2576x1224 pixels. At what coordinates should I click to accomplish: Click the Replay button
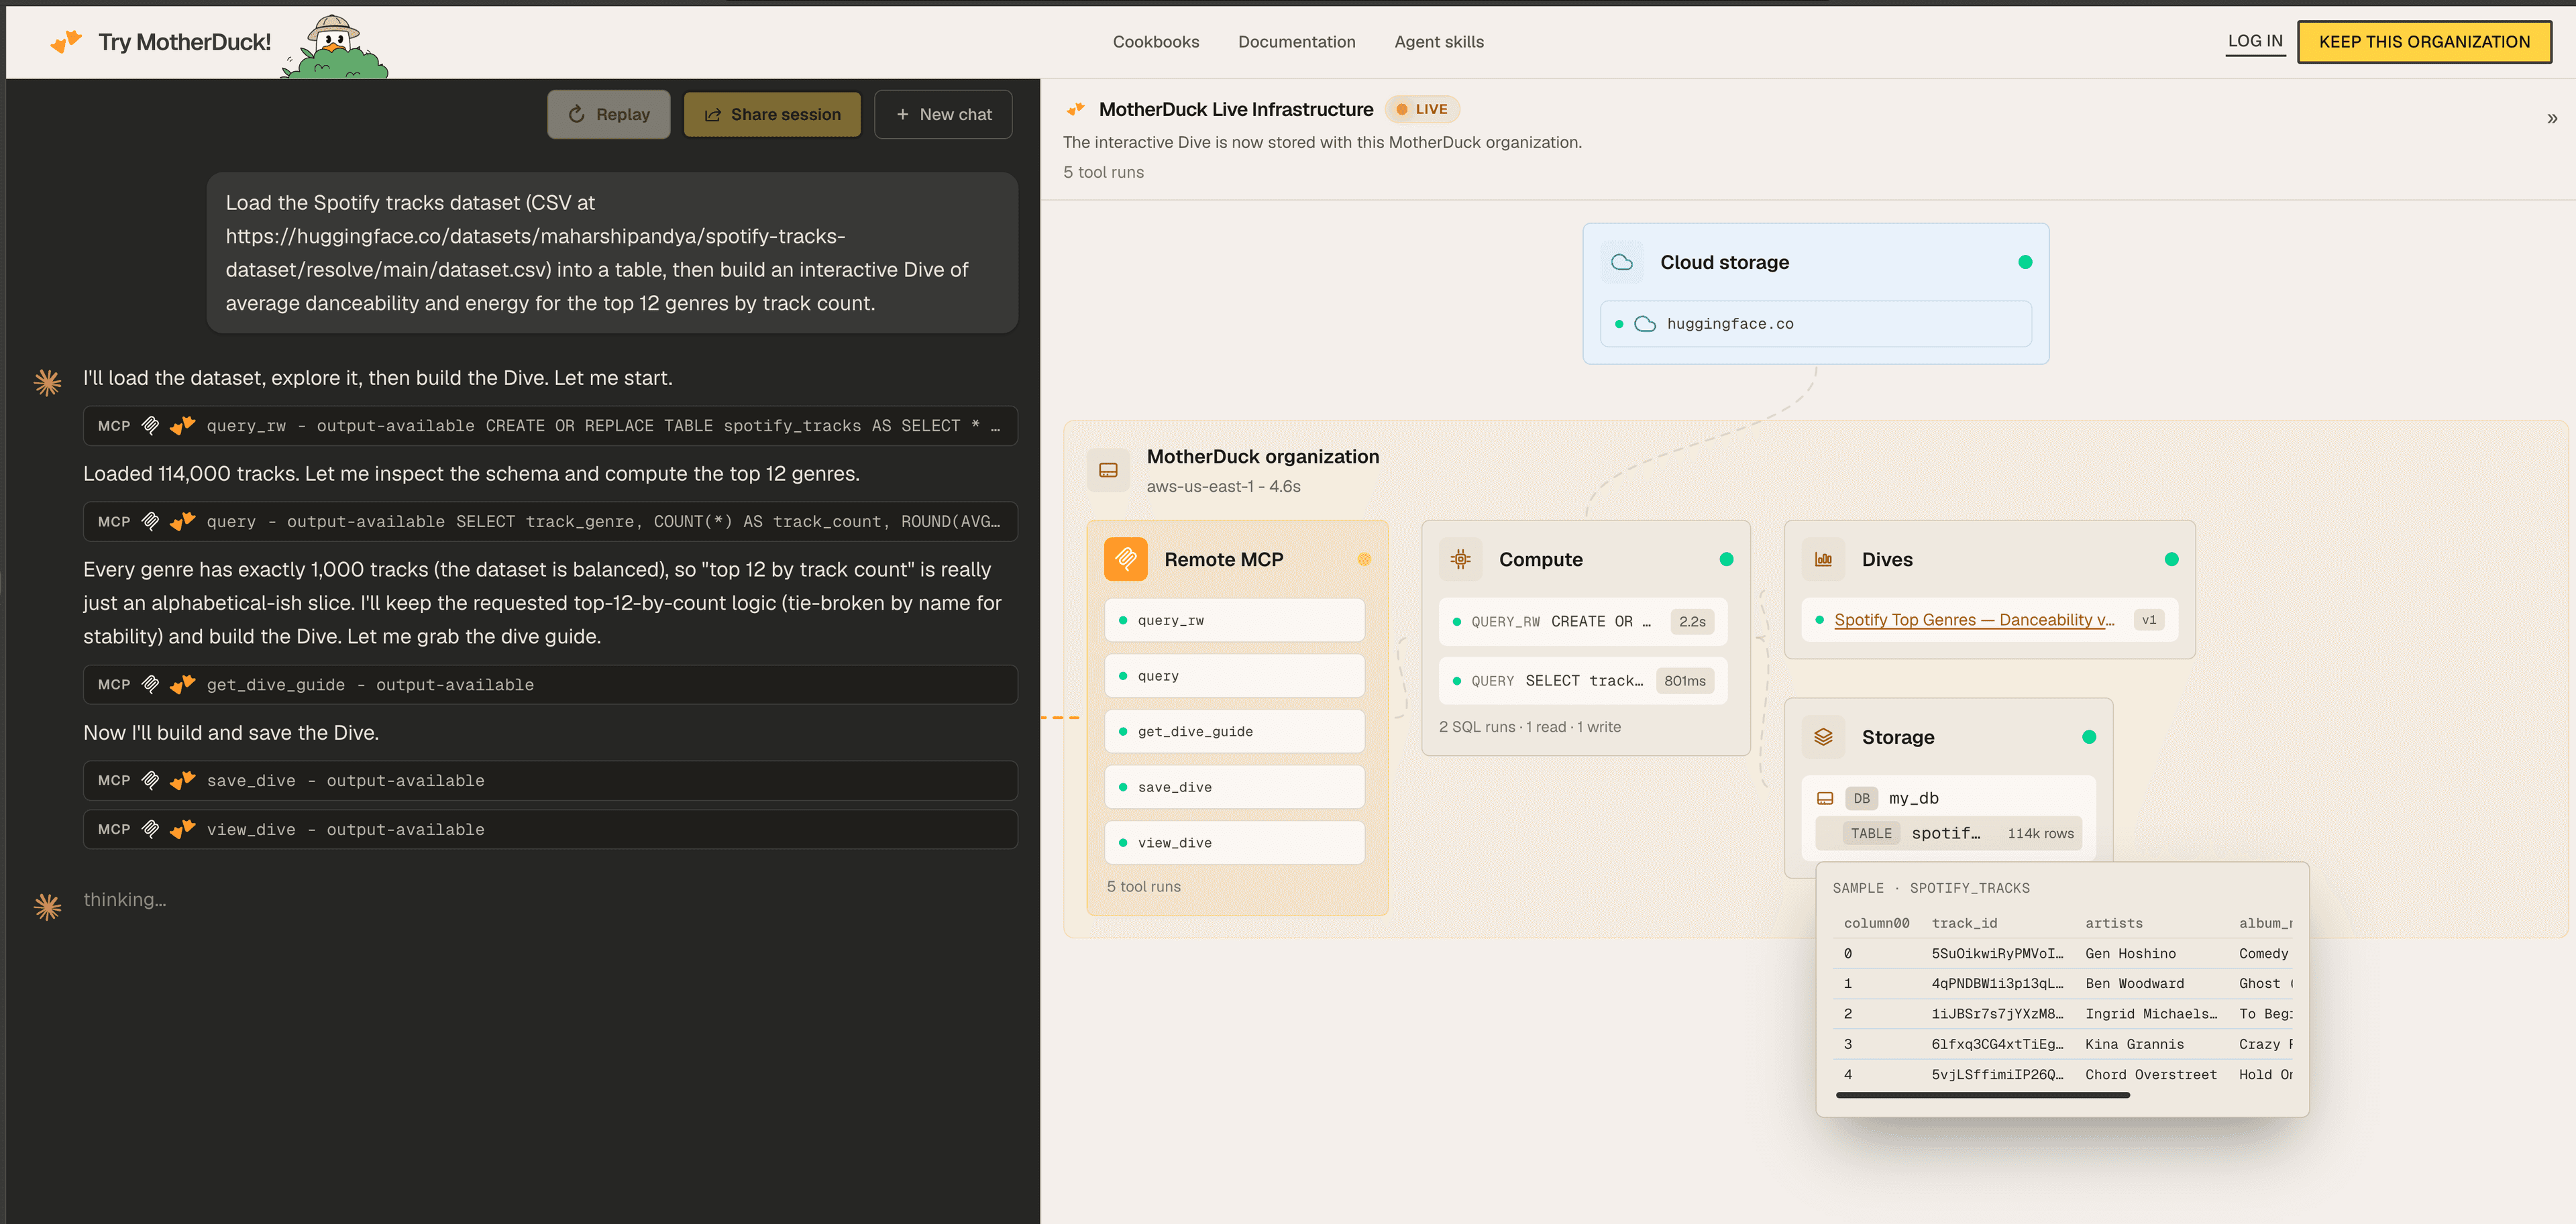608,115
